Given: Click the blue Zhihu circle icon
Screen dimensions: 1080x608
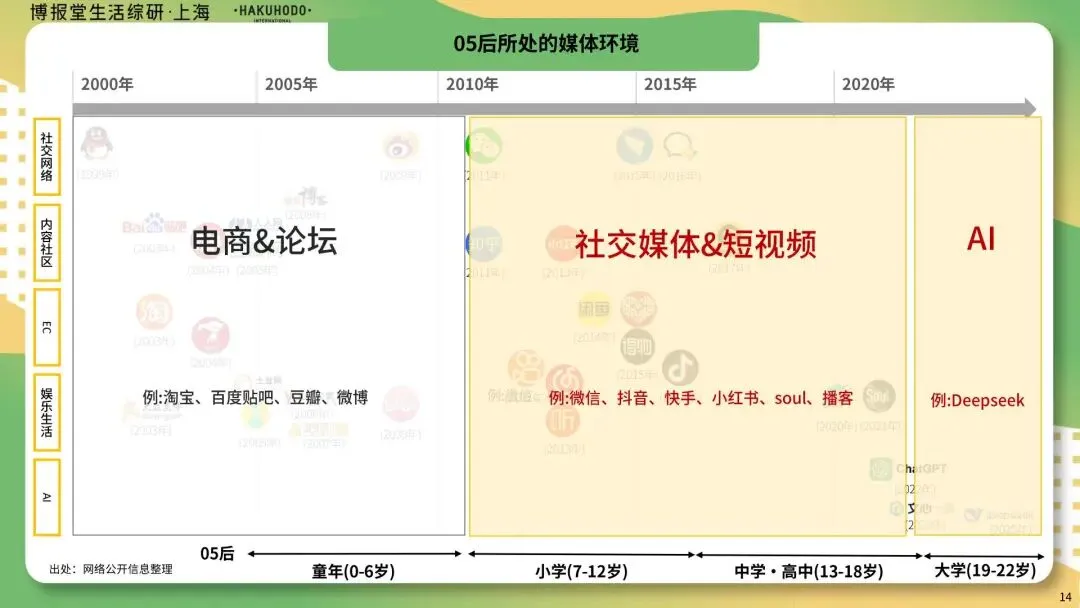Looking at the screenshot, I should point(484,244).
